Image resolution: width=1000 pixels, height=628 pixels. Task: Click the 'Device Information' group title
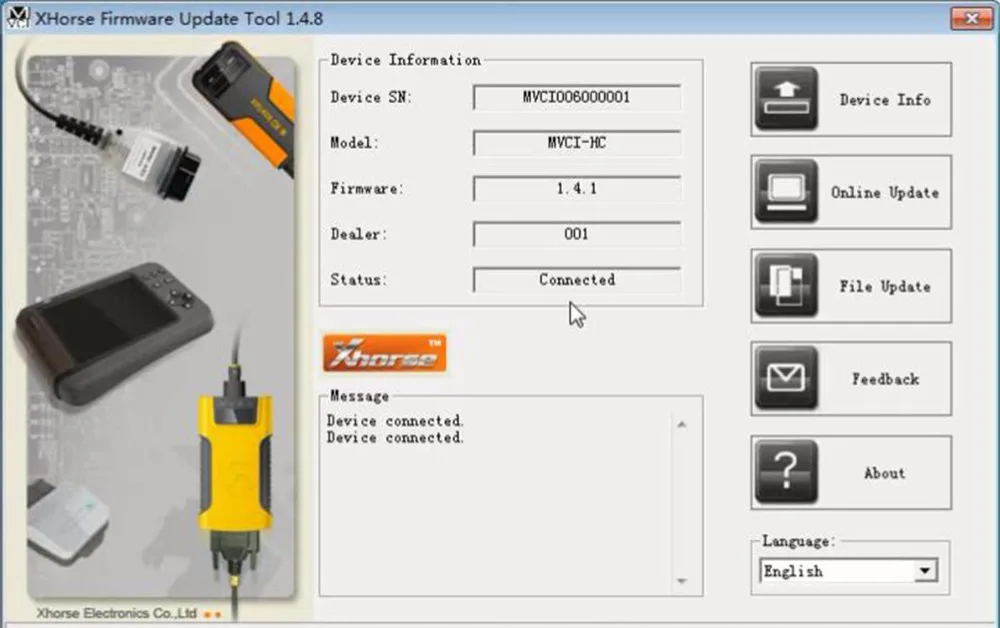coord(406,60)
